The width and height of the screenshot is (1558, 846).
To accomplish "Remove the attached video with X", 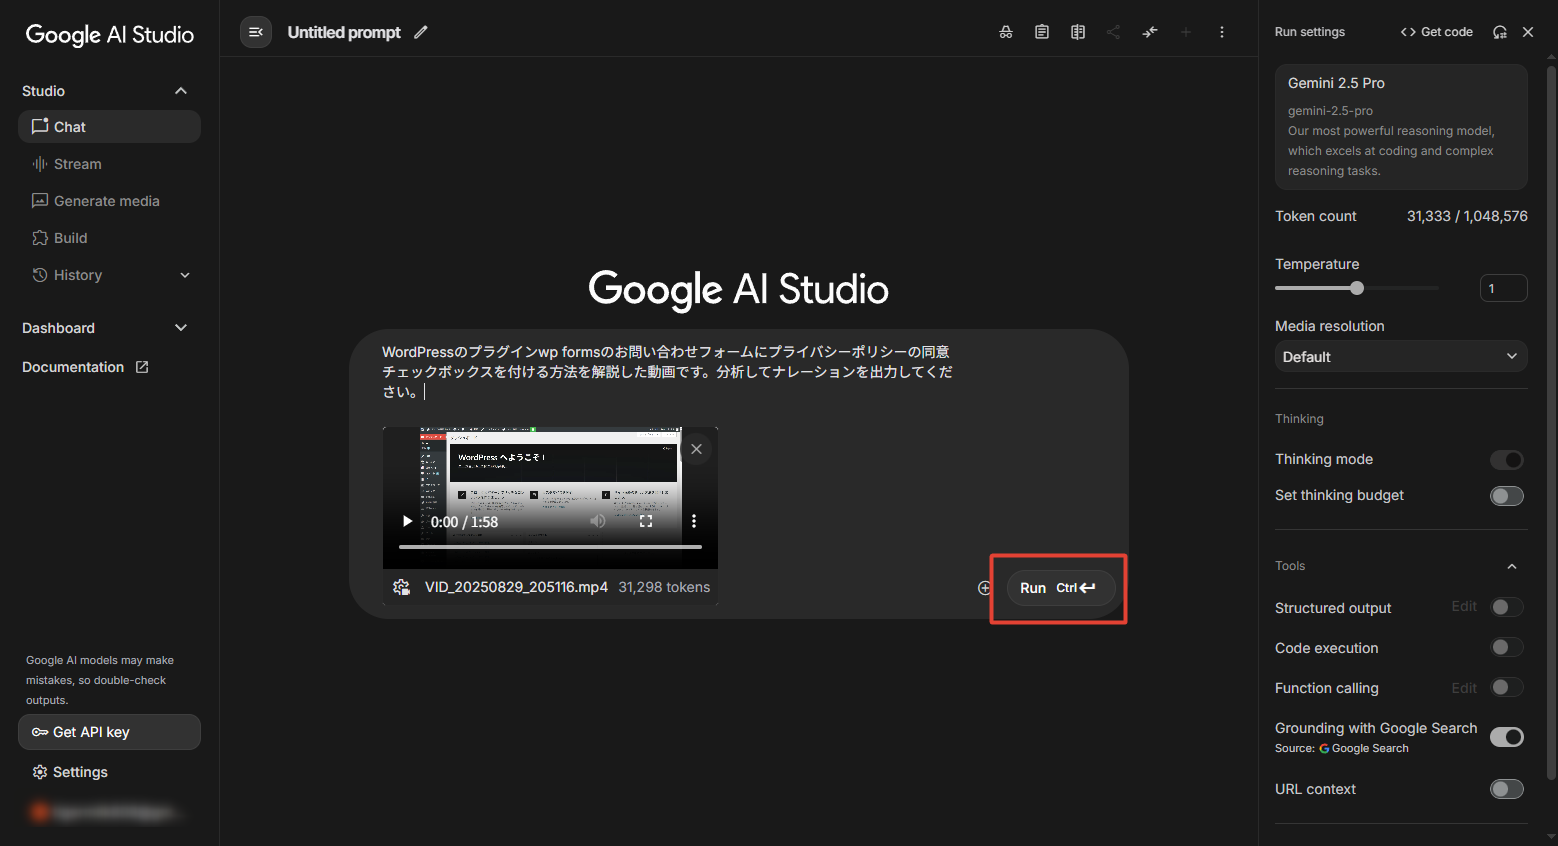I will (x=697, y=449).
